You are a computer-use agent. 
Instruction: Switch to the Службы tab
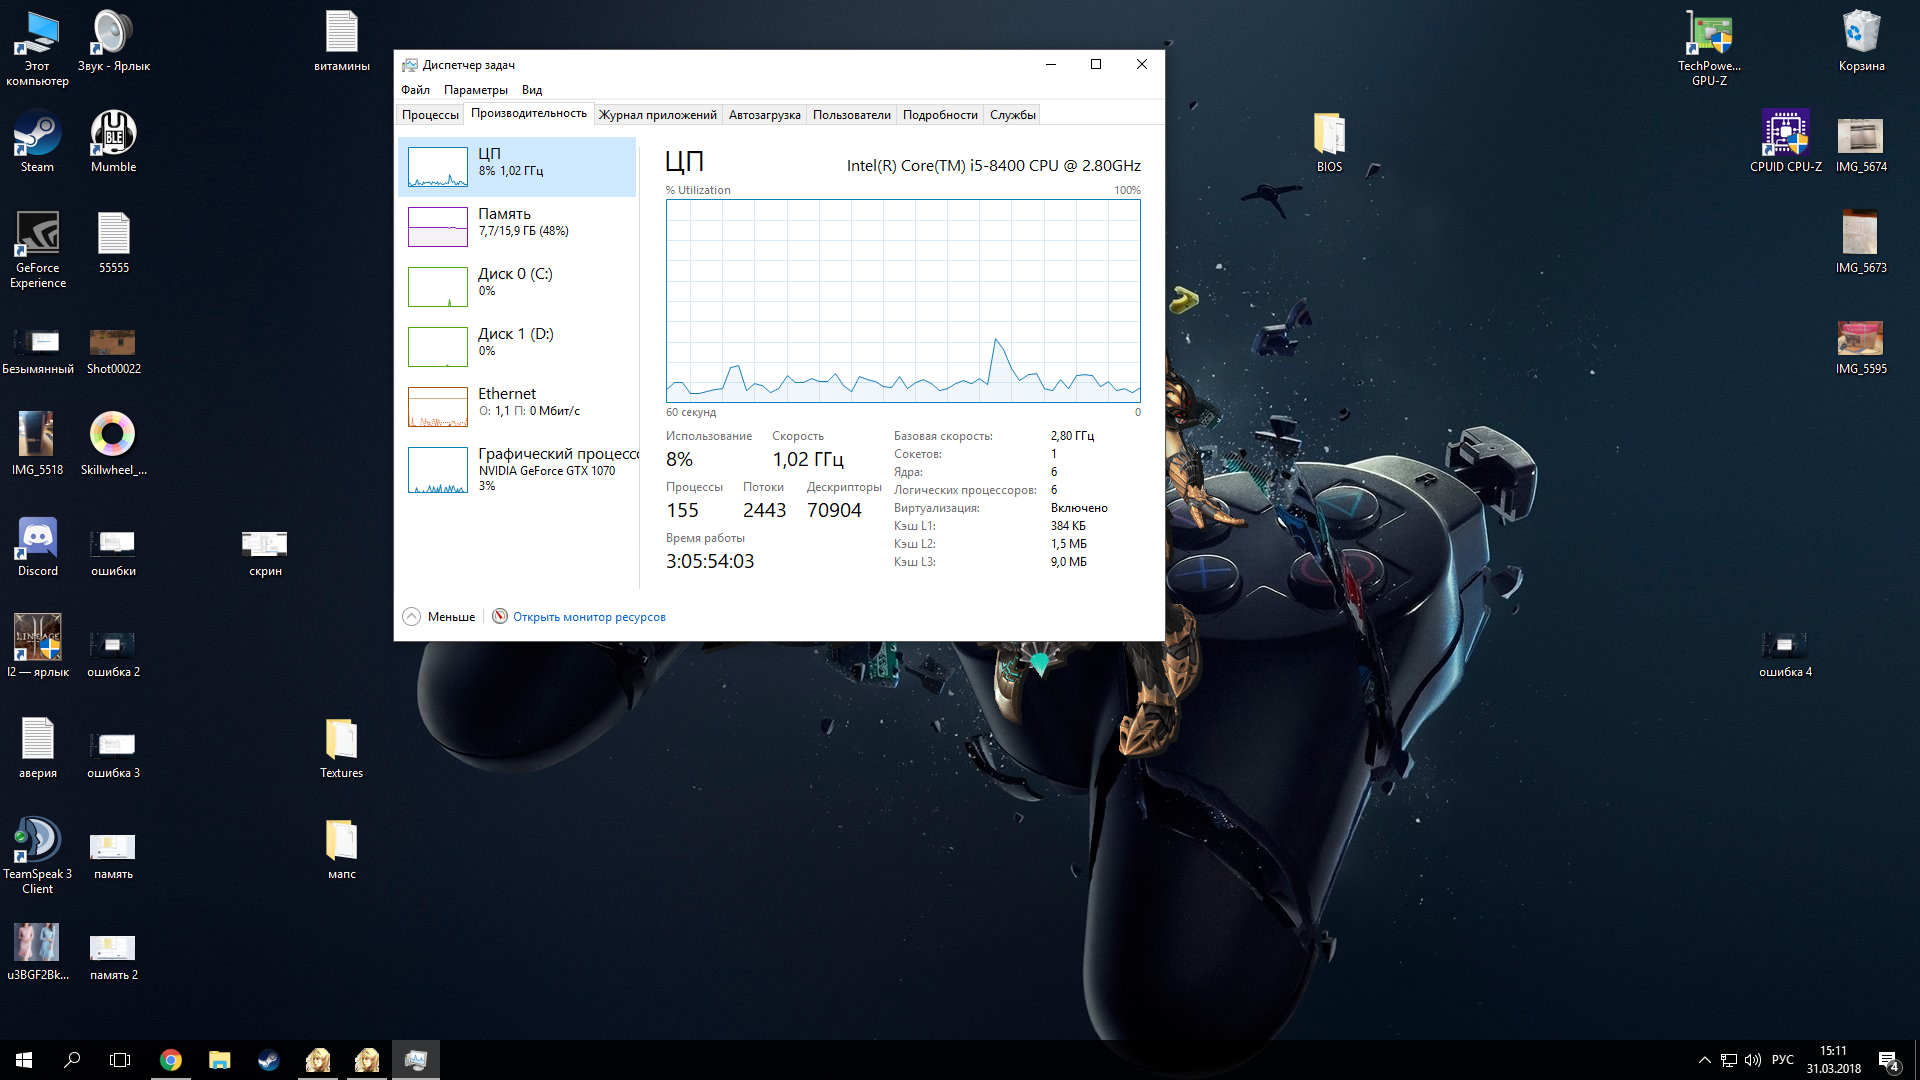[1013, 115]
